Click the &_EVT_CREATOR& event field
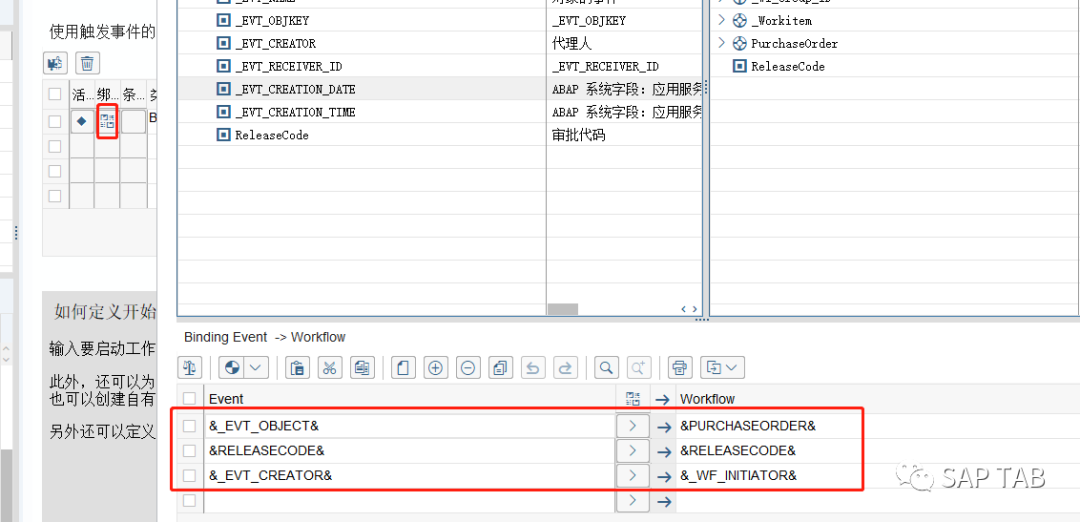The height and width of the screenshot is (522, 1080). [x=409, y=476]
